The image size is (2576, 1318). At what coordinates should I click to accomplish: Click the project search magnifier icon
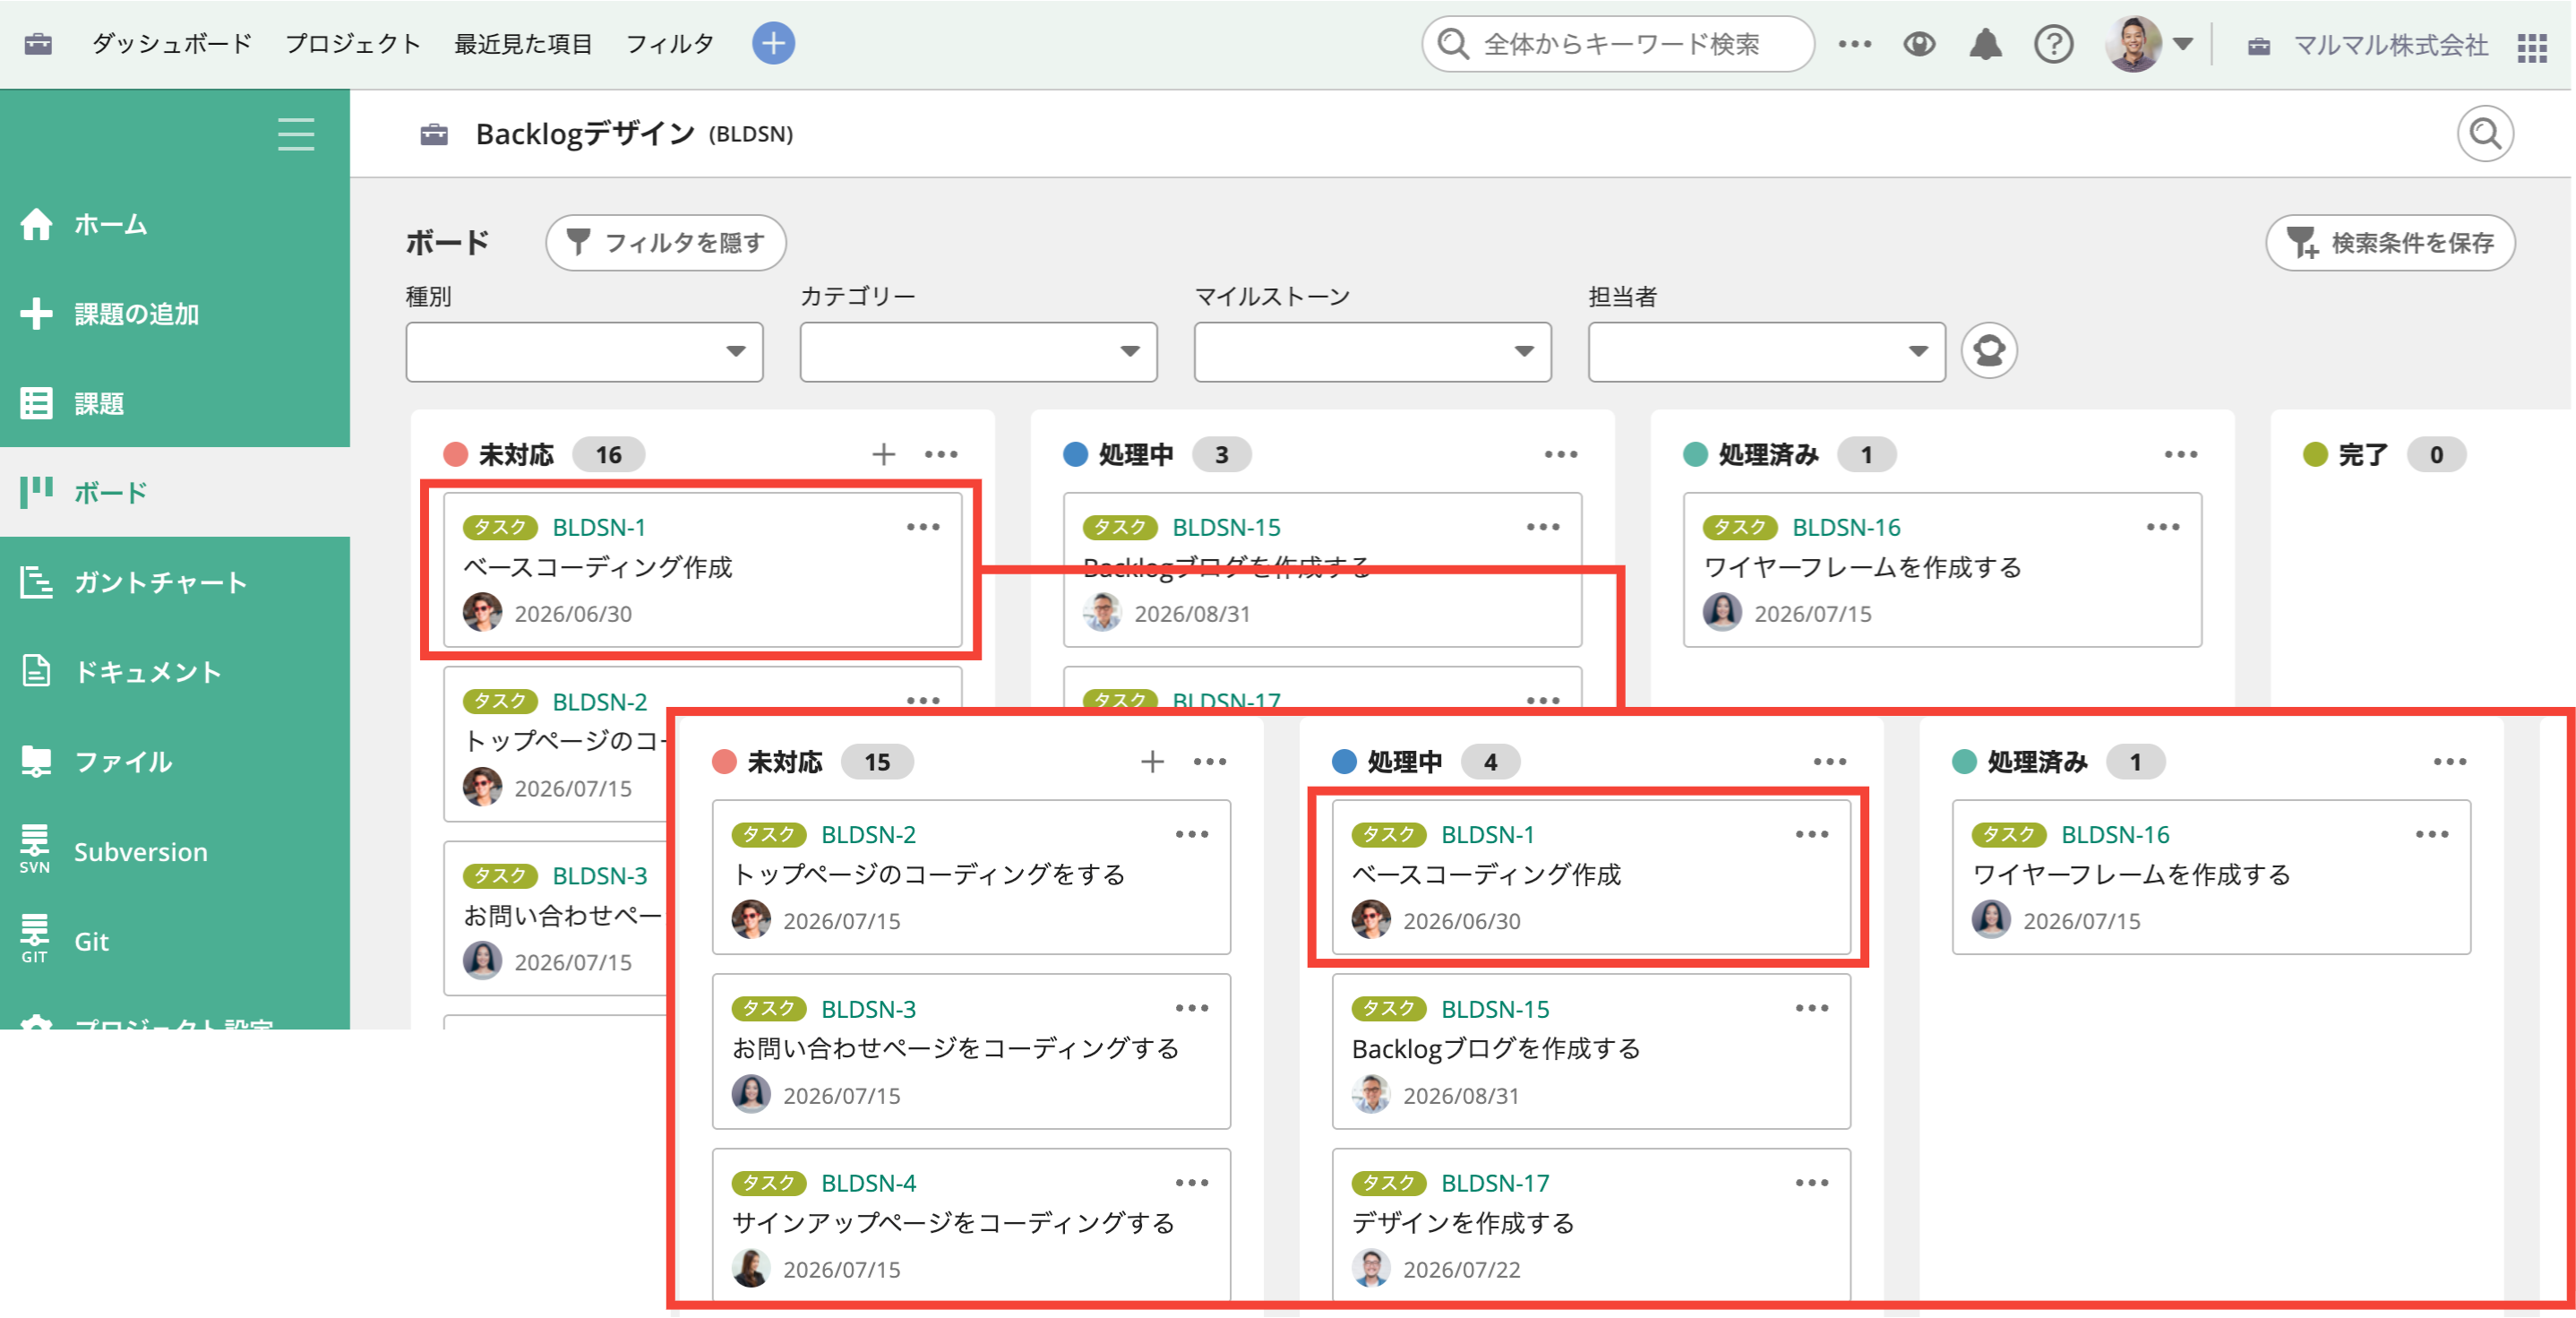pyautogui.click(x=2485, y=133)
